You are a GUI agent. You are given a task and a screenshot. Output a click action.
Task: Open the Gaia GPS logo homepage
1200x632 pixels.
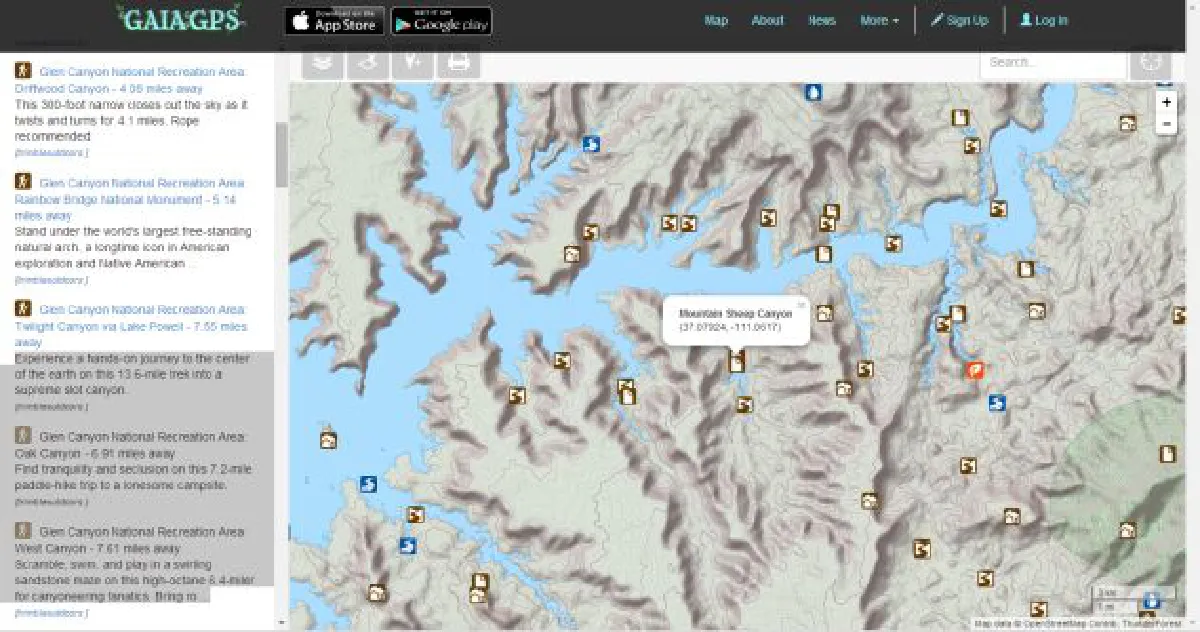point(179,19)
